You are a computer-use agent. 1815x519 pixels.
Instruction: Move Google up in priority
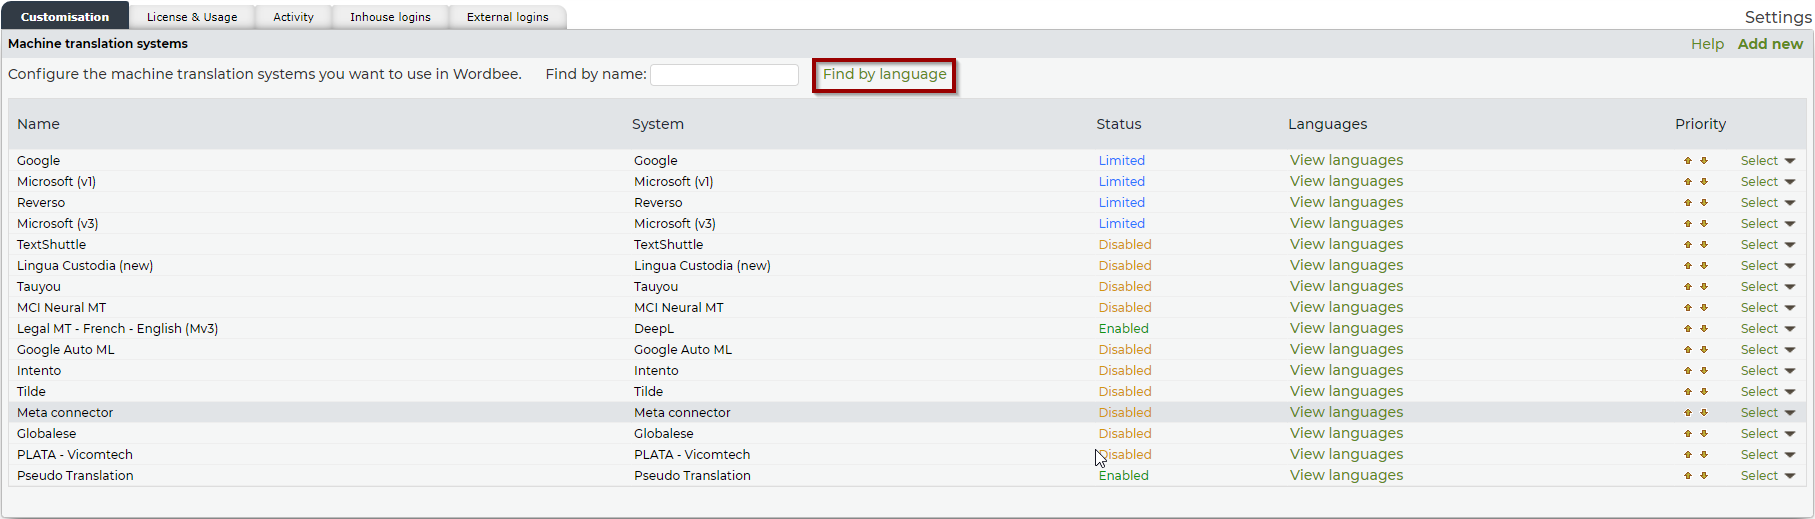coord(1688,161)
